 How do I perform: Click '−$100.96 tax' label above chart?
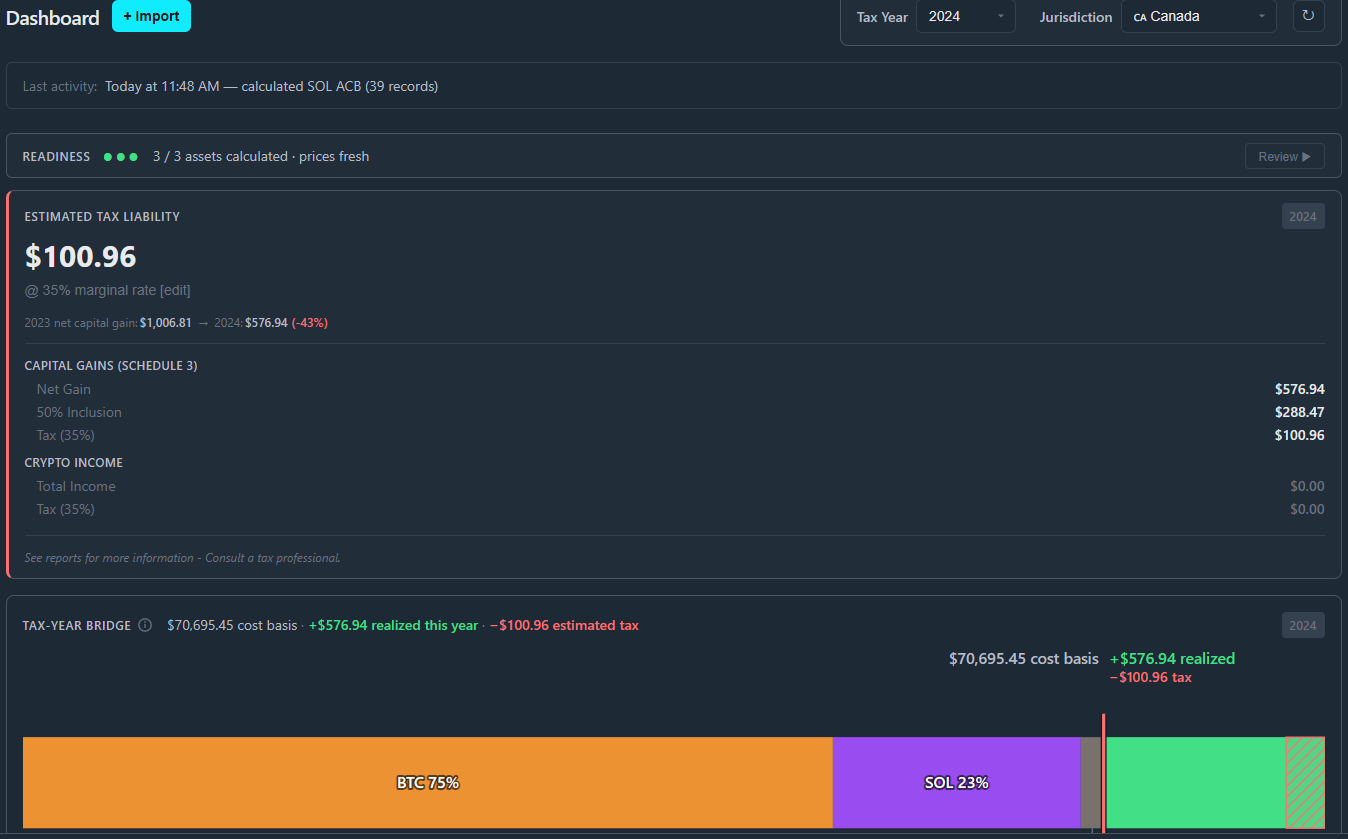tap(1150, 677)
